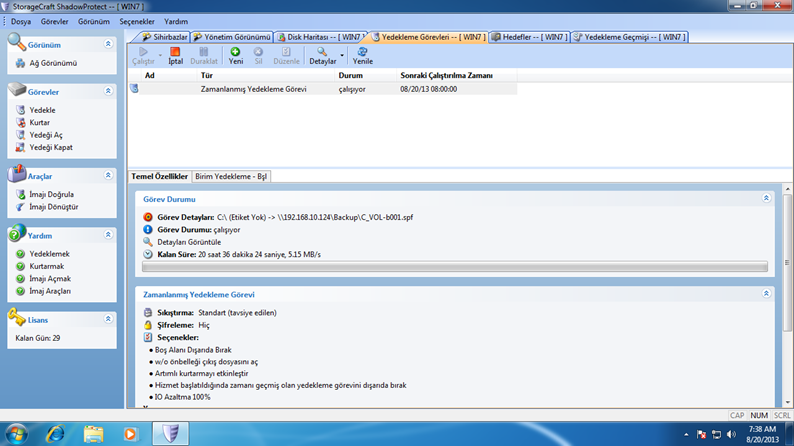Screen dimensions: 794x446
Task: Click the Sil delete toolbar icon
Action: (x=258, y=56)
